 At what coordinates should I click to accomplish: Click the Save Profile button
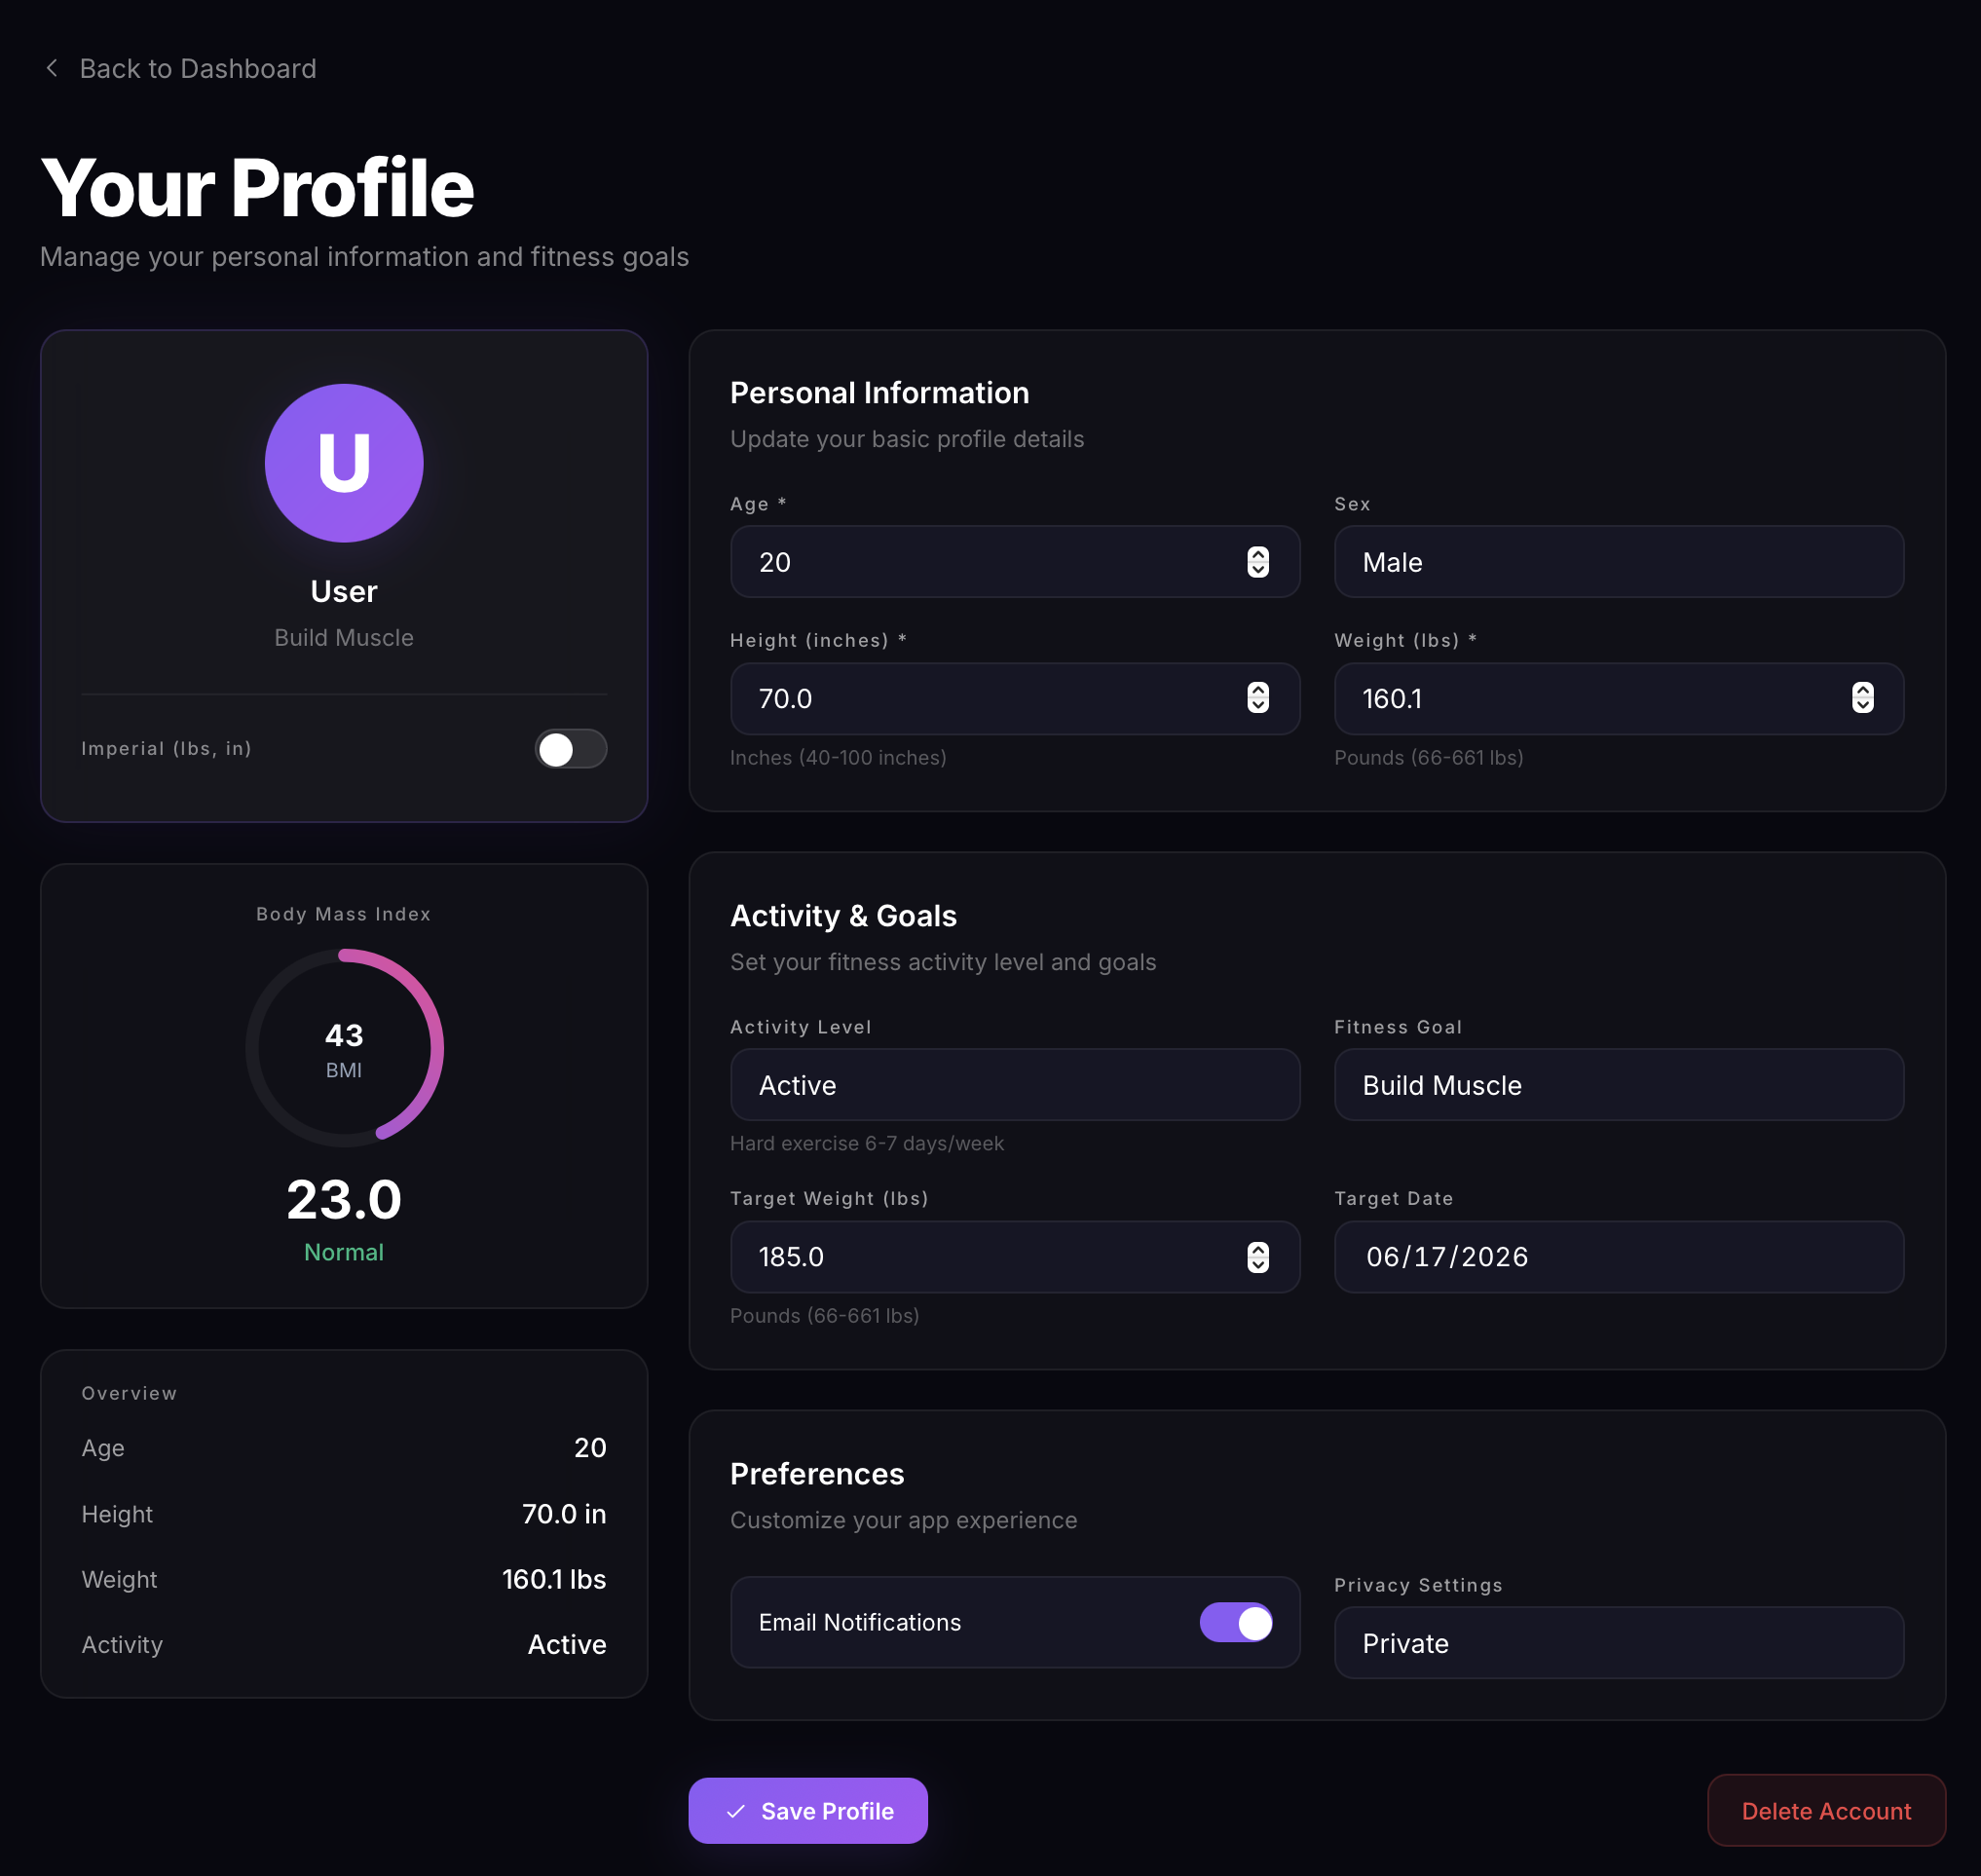pyautogui.click(x=808, y=1811)
